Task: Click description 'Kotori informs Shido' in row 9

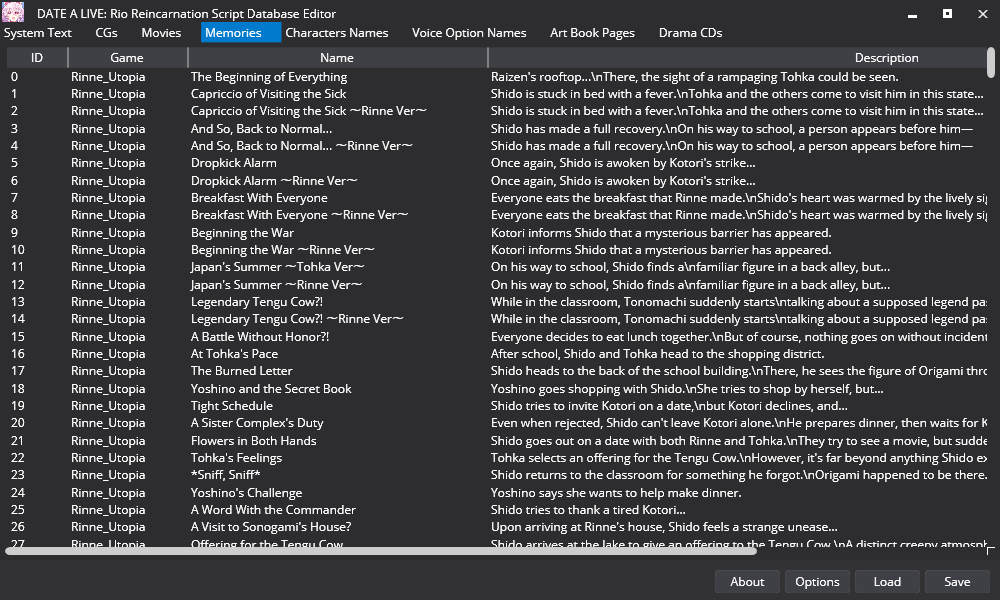Action: click(661, 232)
